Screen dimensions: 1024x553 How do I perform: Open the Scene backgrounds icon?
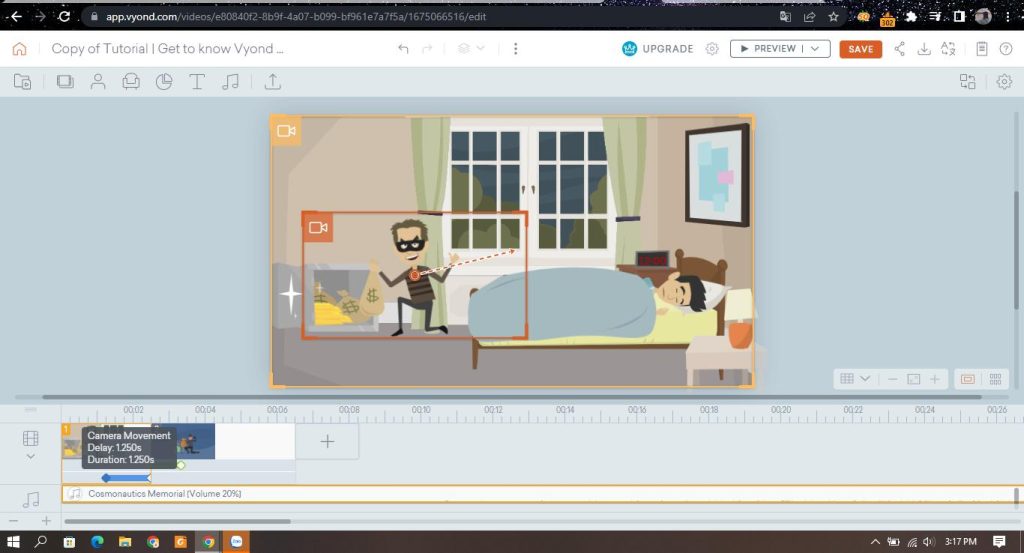click(65, 82)
